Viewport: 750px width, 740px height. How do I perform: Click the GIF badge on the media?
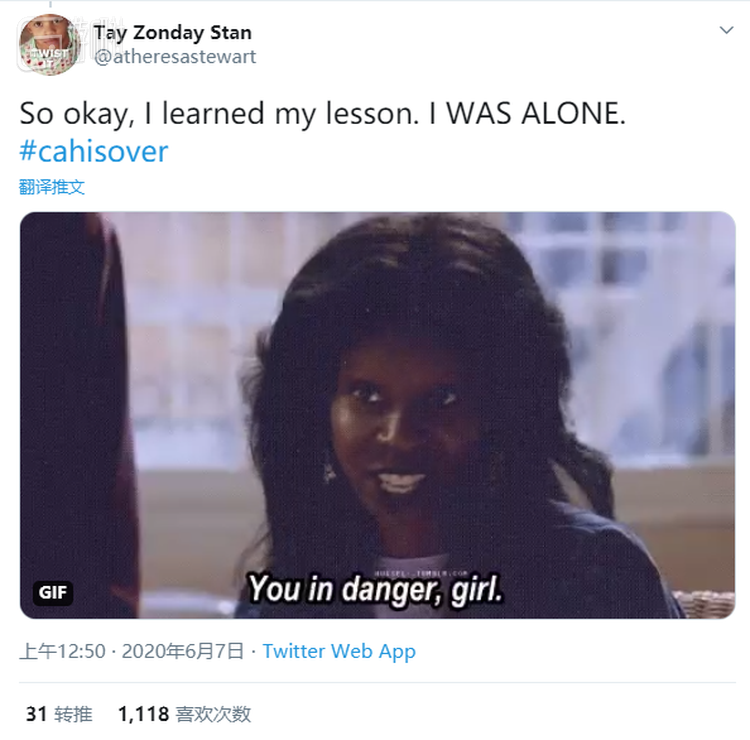53,593
